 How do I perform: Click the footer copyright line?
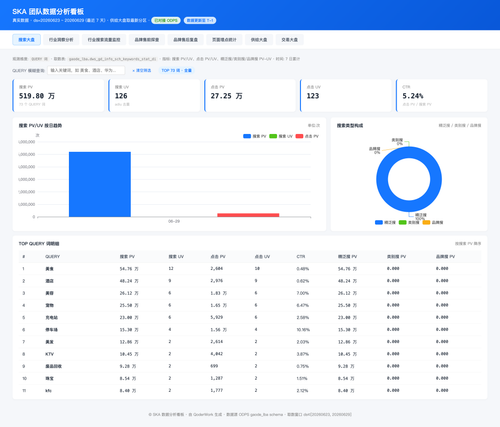tap(250, 415)
